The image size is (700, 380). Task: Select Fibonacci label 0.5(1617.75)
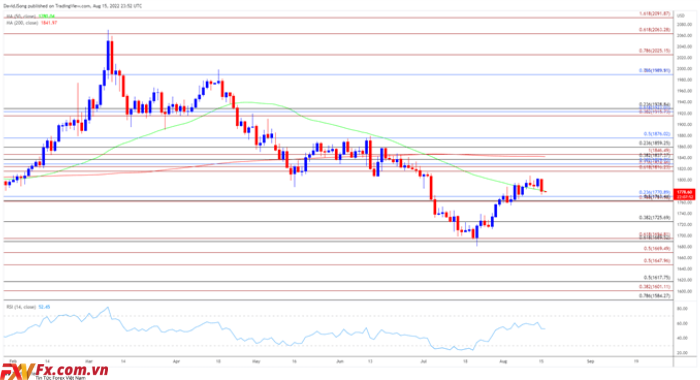tap(657, 277)
